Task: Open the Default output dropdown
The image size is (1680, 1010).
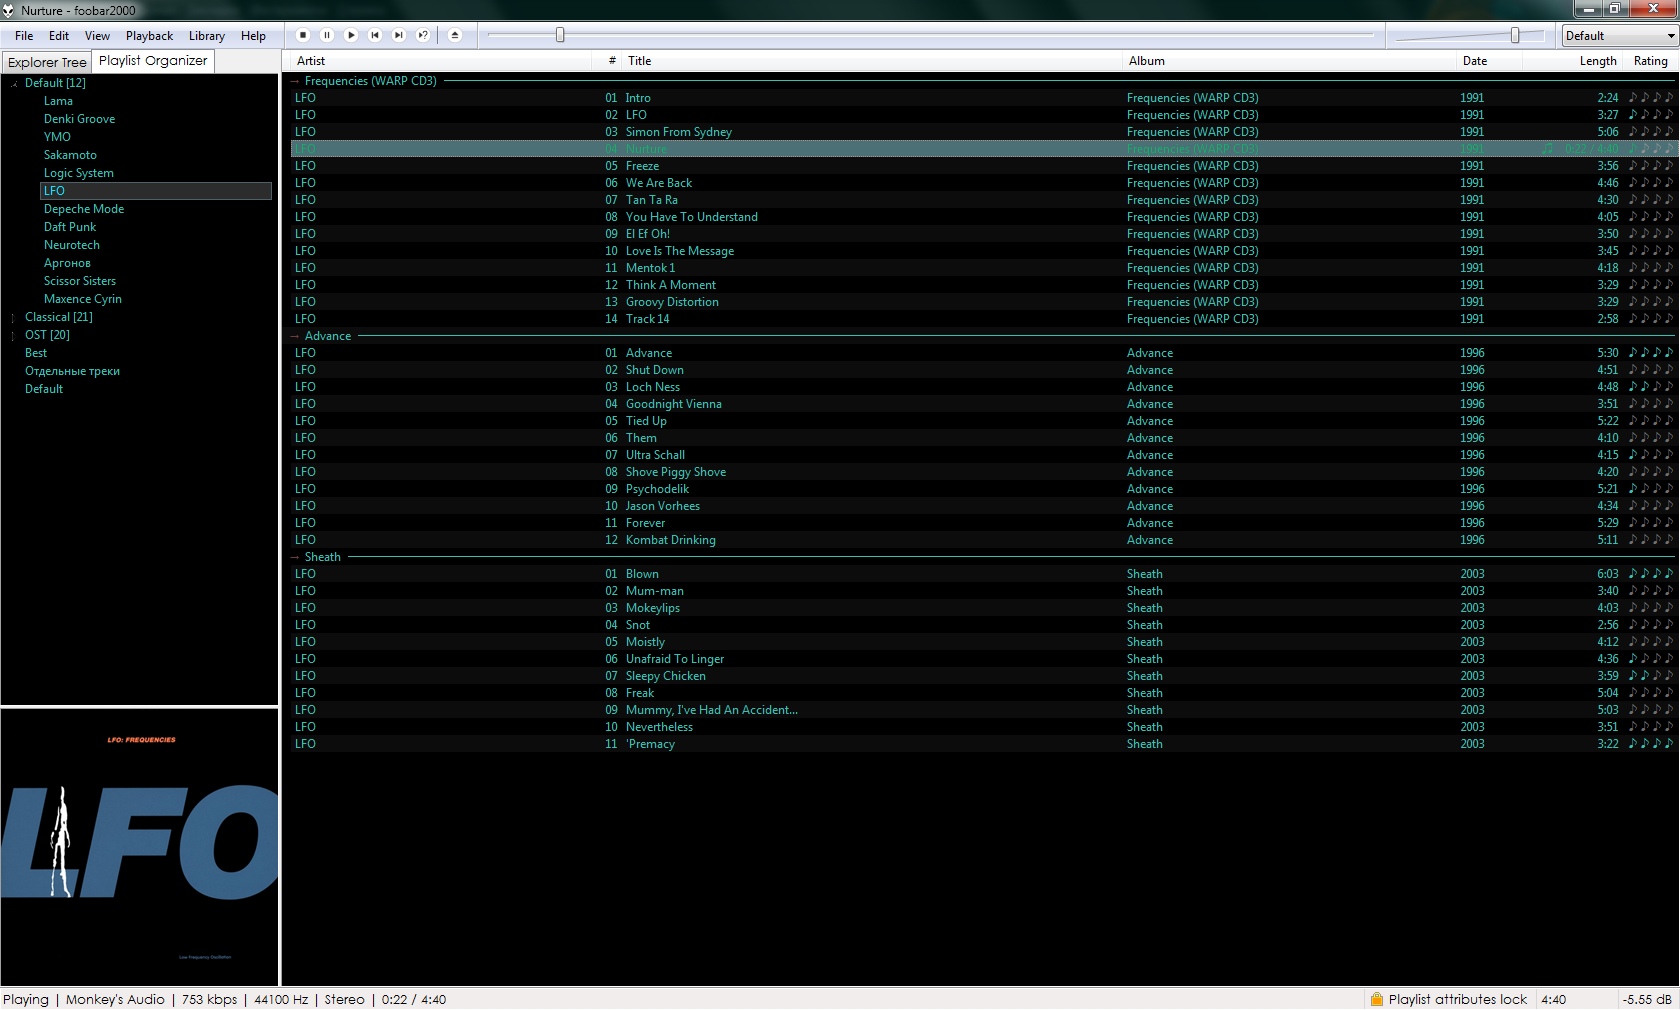Action: [1620, 36]
